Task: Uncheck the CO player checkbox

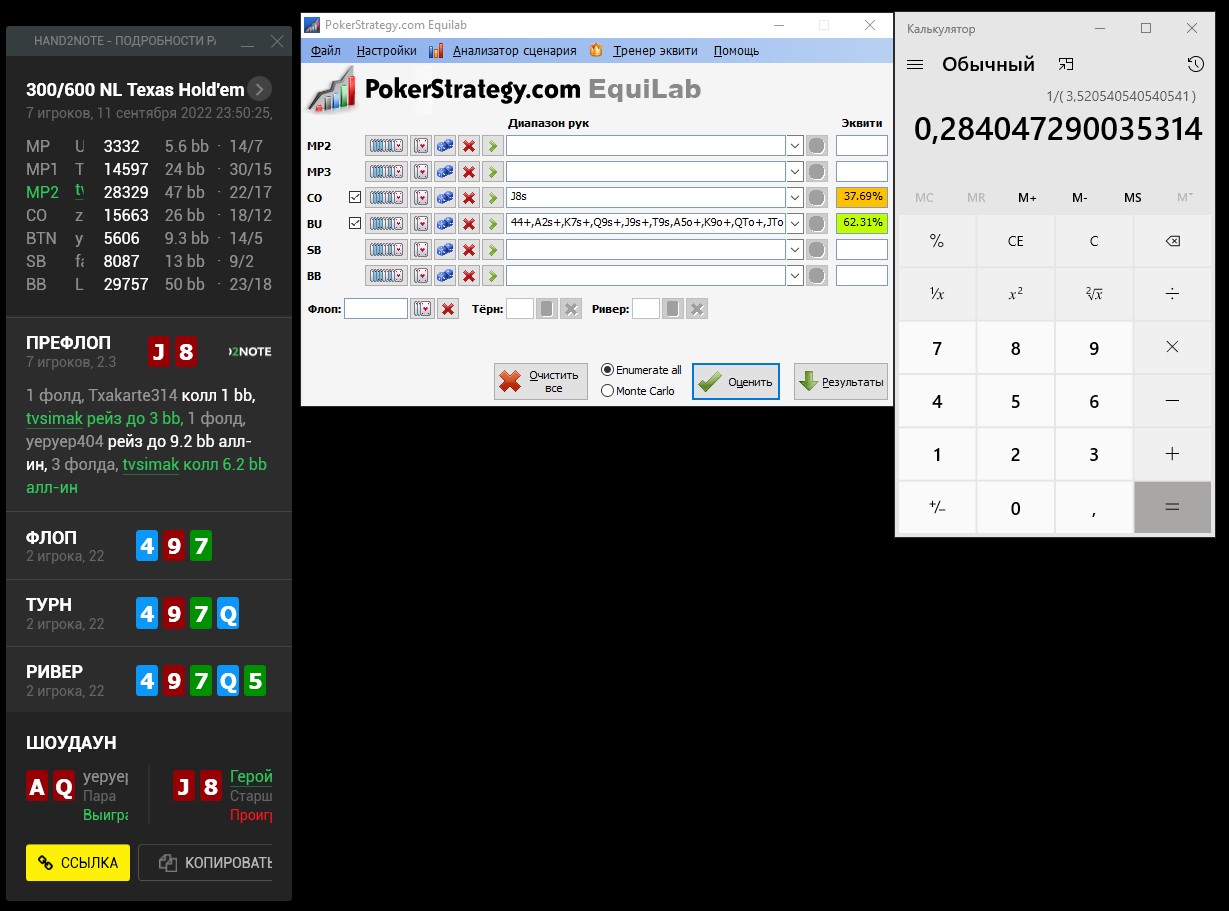Action: 355,198
